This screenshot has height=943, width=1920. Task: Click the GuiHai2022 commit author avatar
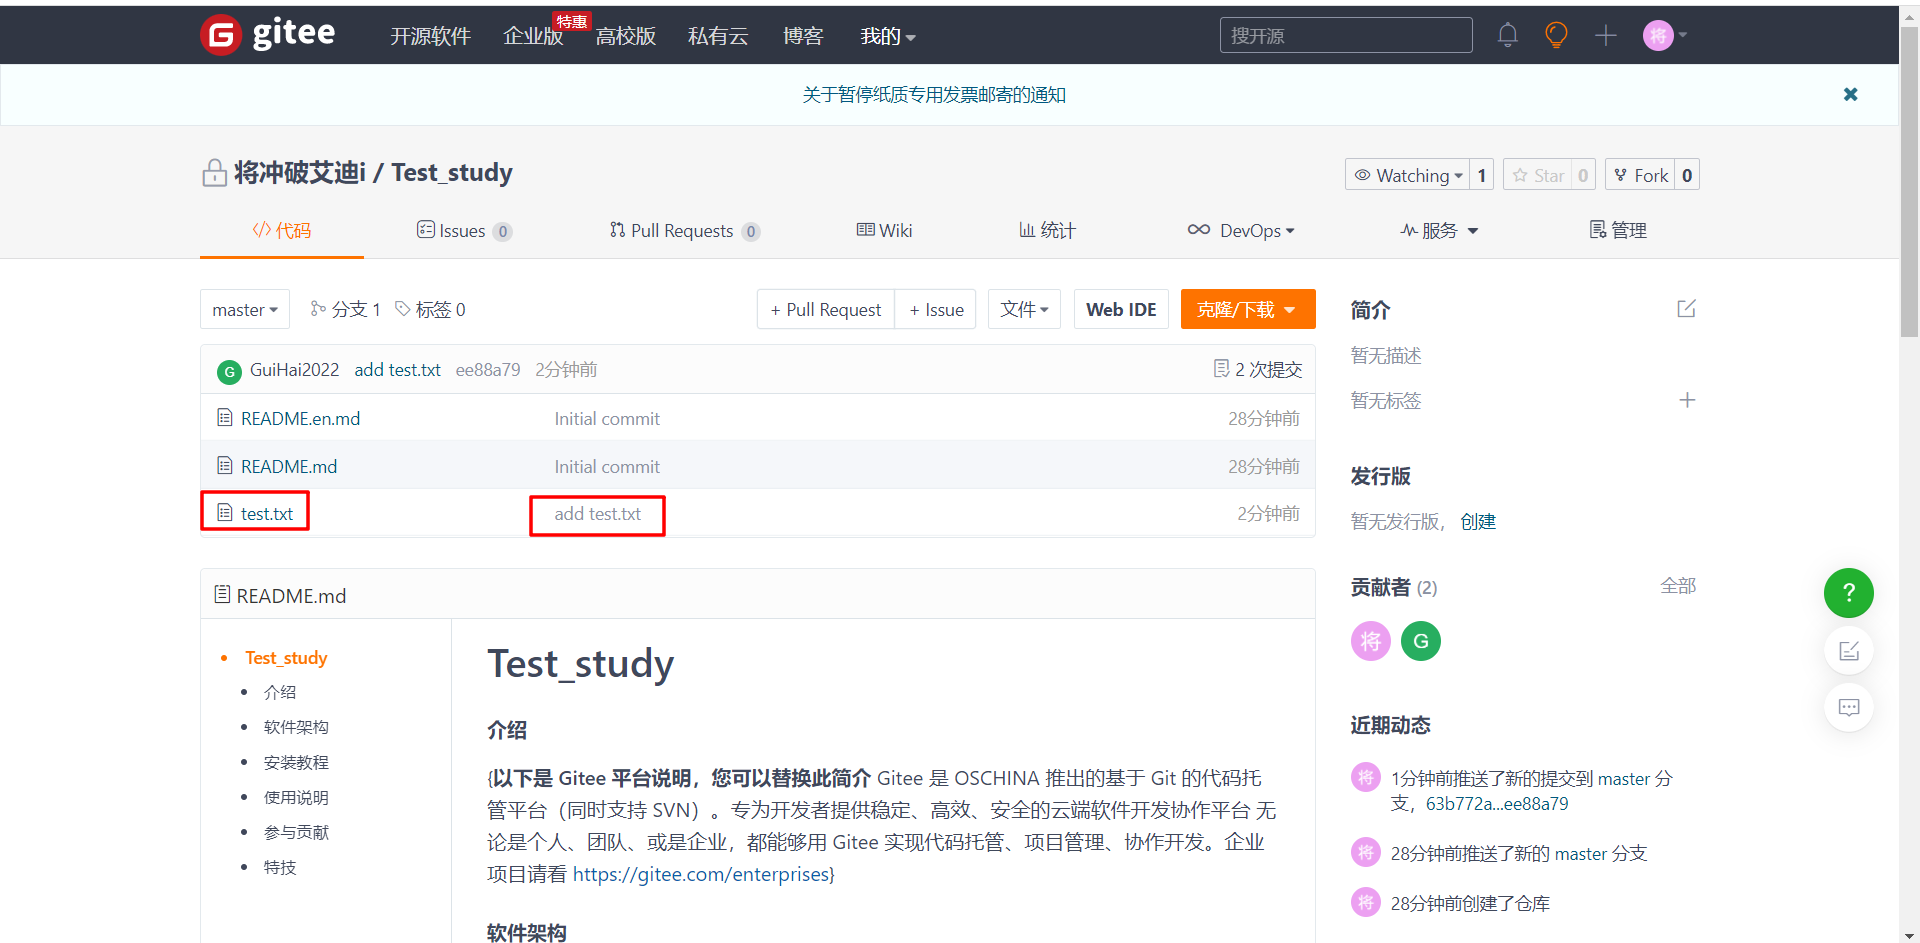point(229,371)
